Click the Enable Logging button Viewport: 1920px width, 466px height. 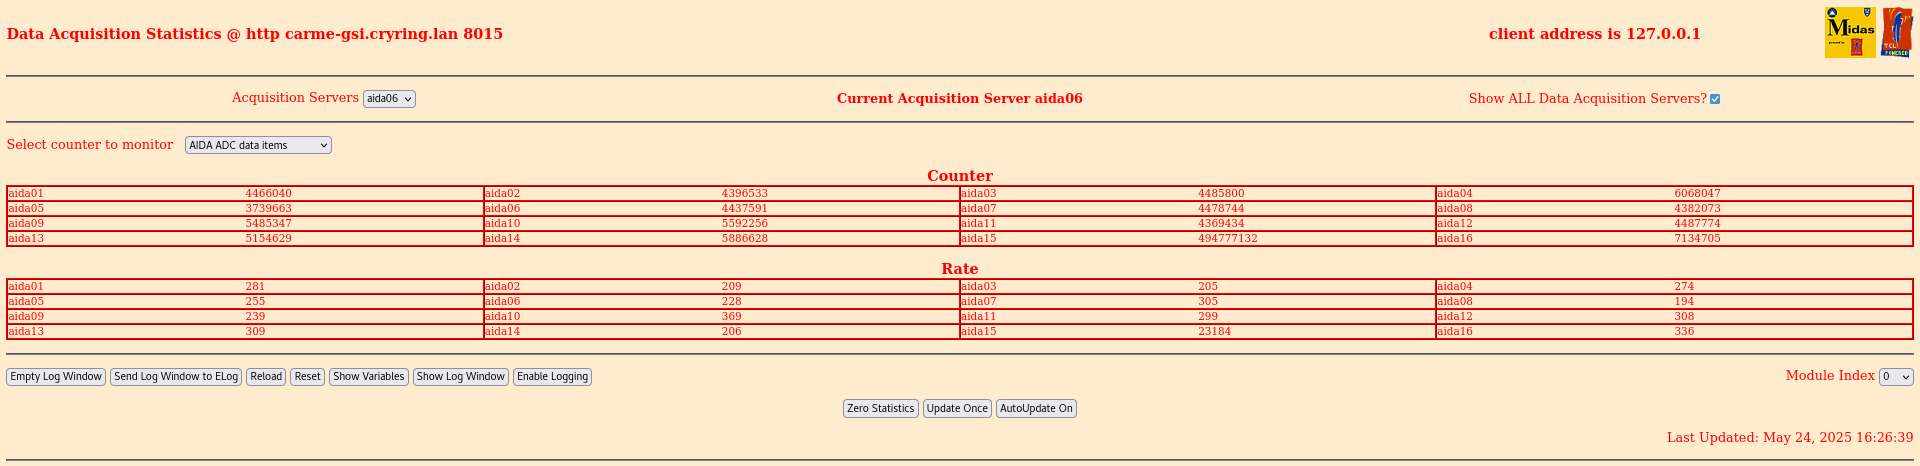pos(552,377)
